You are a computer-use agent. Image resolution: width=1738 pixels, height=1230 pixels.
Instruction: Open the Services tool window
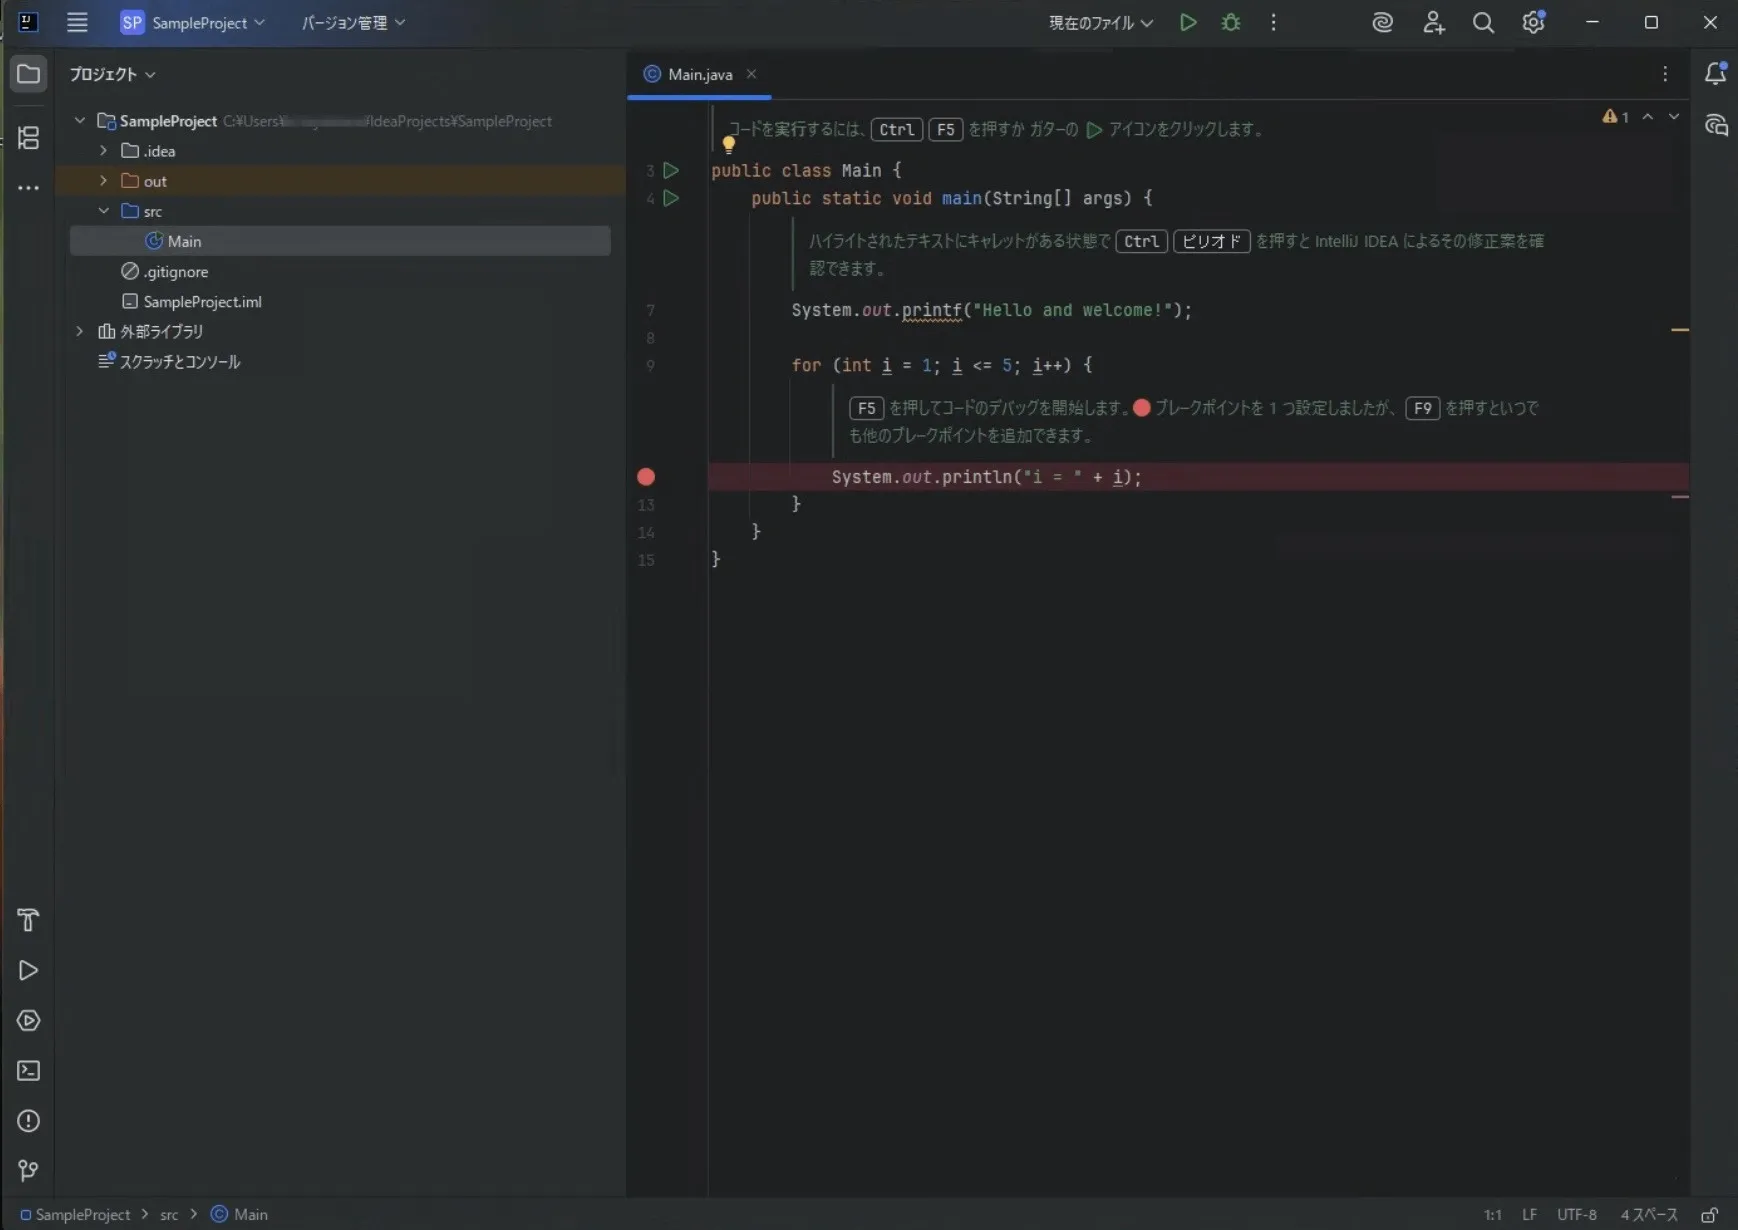[x=28, y=1020]
